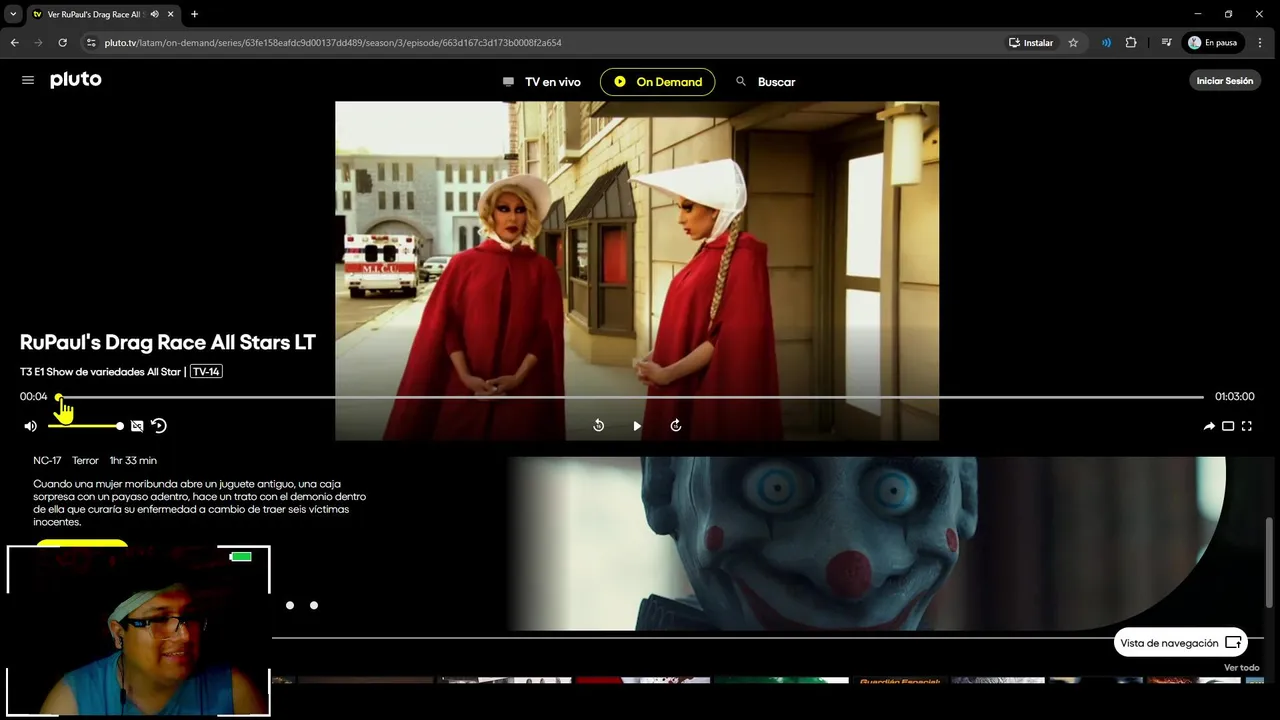The width and height of the screenshot is (1280, 720).
Task: Click the 01:03:00 duration text
Action: click(x=1234, y=397)
